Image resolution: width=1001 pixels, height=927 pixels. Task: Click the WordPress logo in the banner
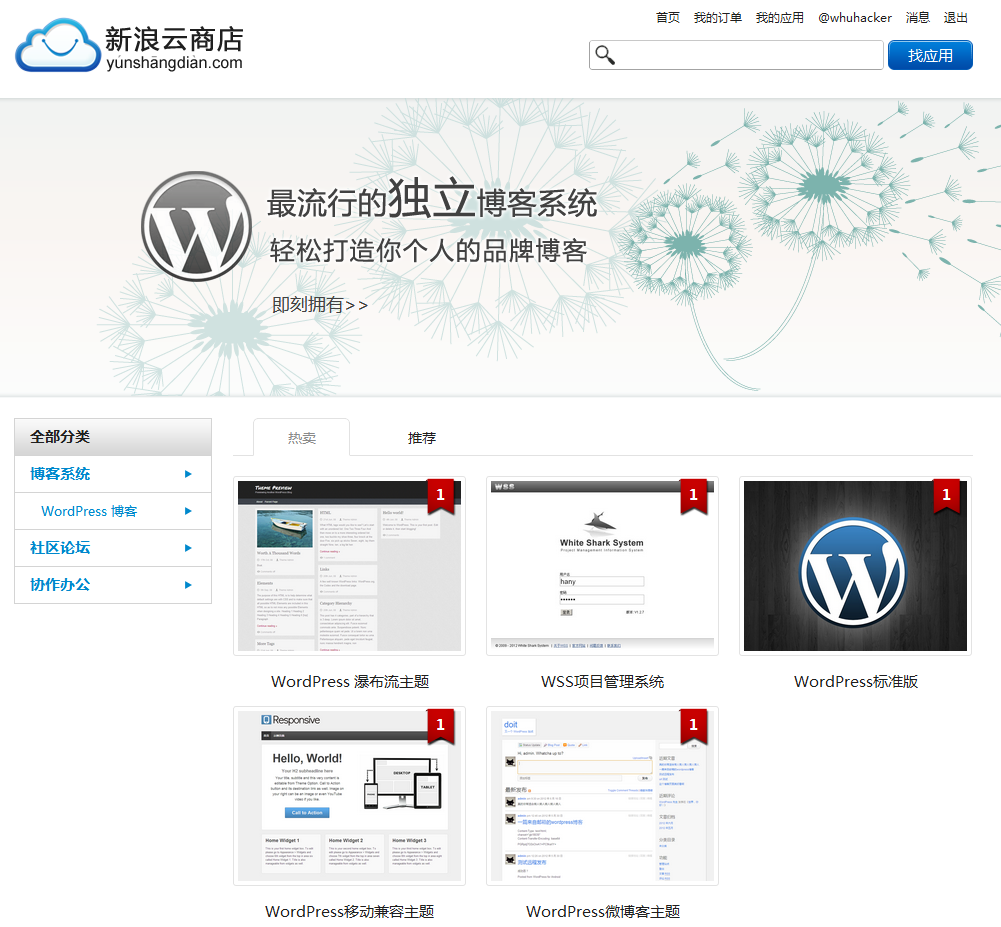[x=197, y=226]
